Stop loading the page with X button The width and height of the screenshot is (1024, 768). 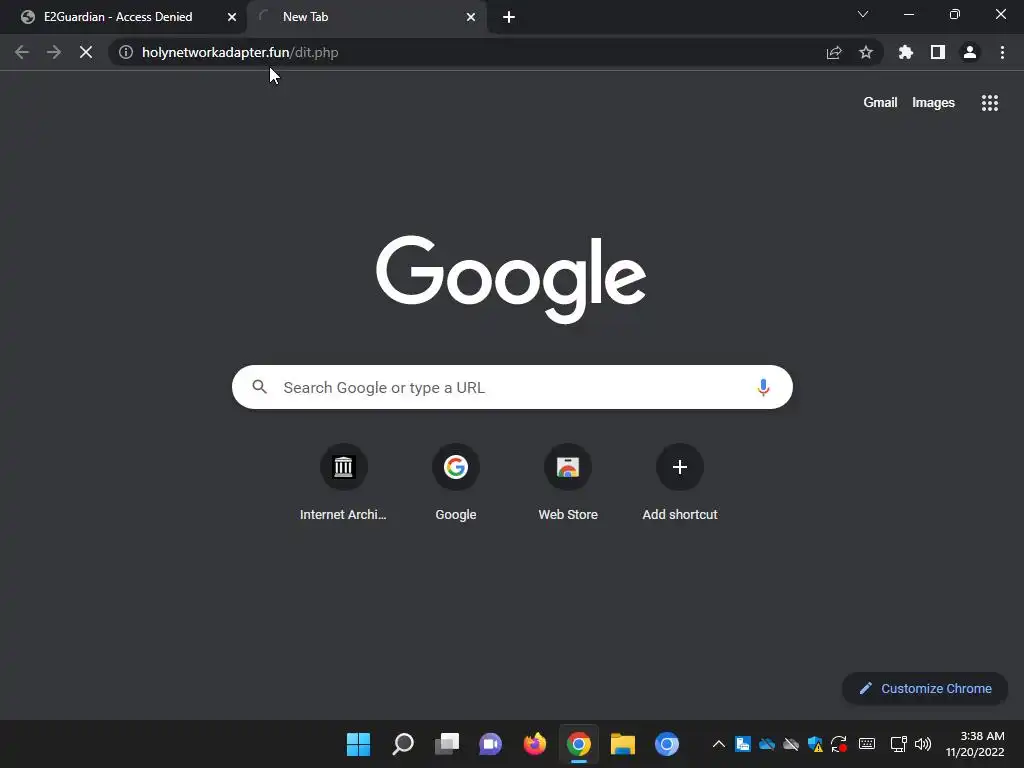(86, 52)
